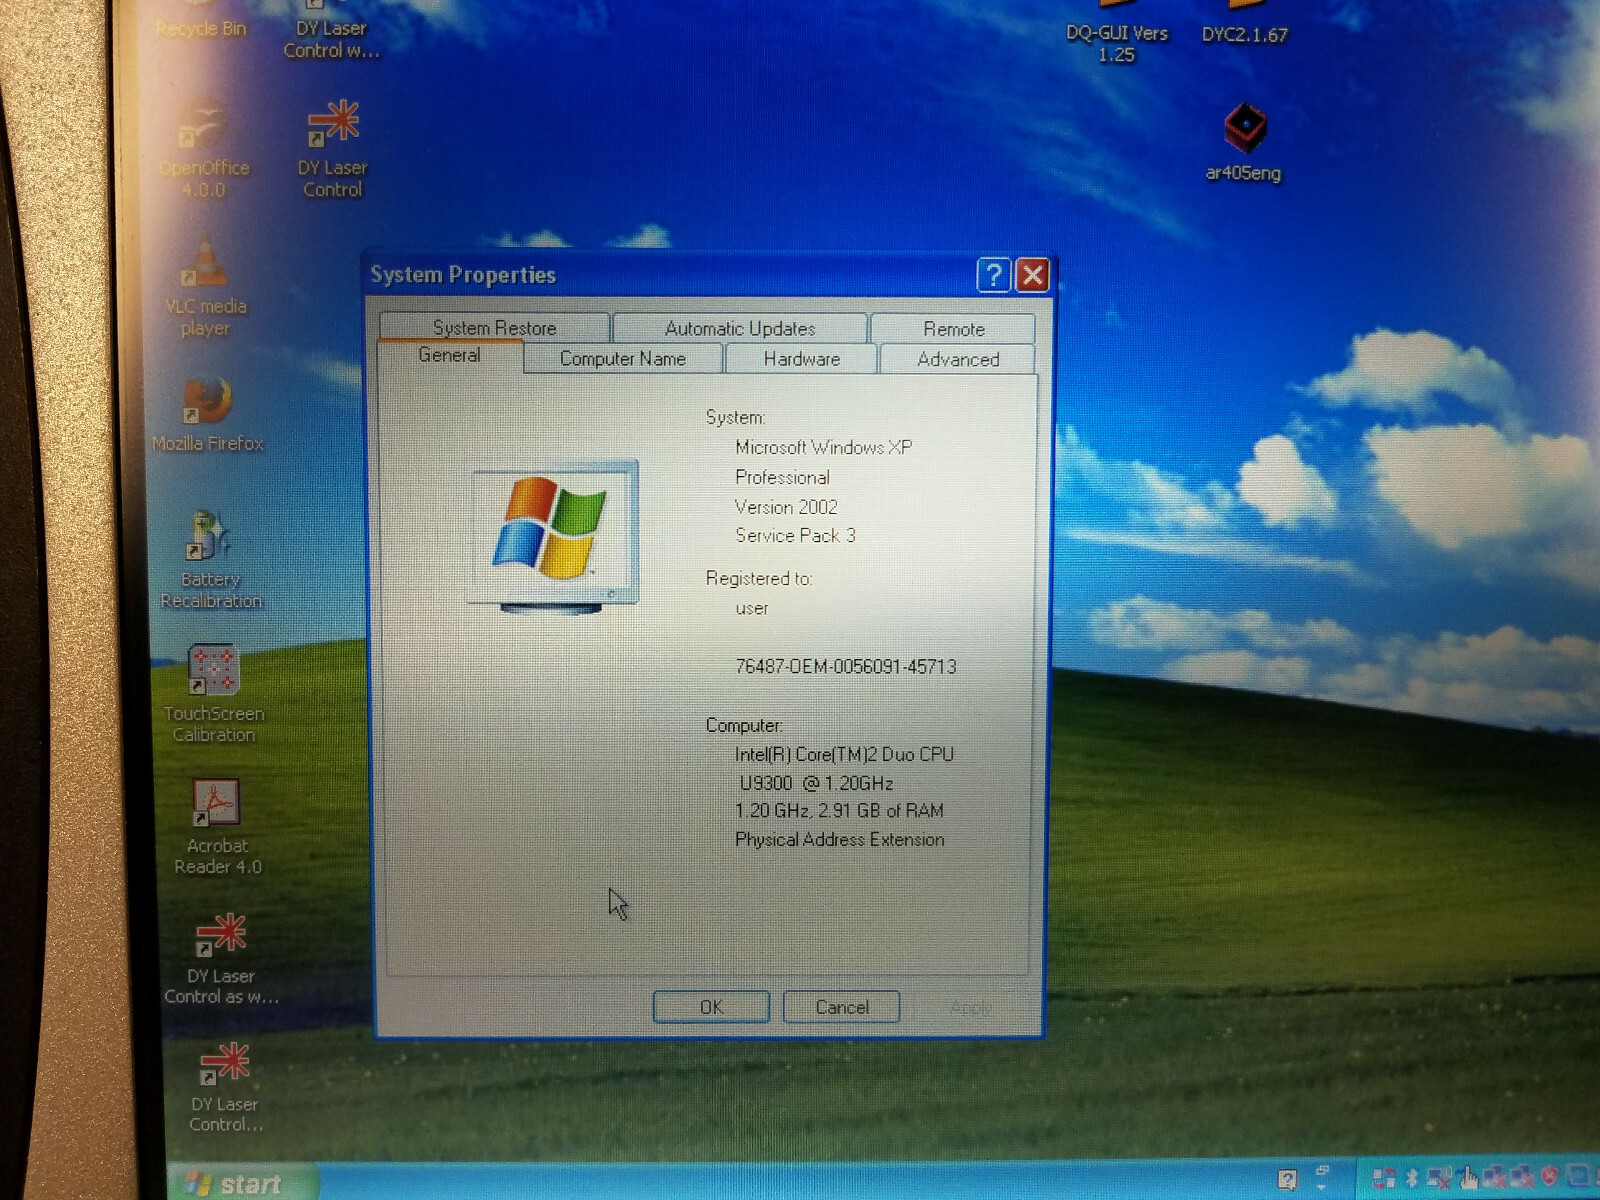The width and height of the screenshot is (1600, 1200).
Task: Click the text 'Version 2002'
Action: (786, 507)
